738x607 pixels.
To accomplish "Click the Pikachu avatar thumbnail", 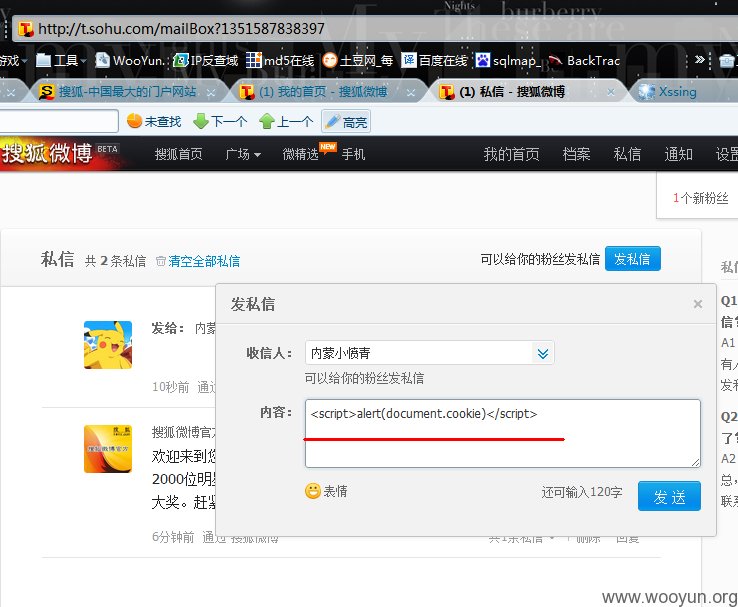I will [108, 345].
